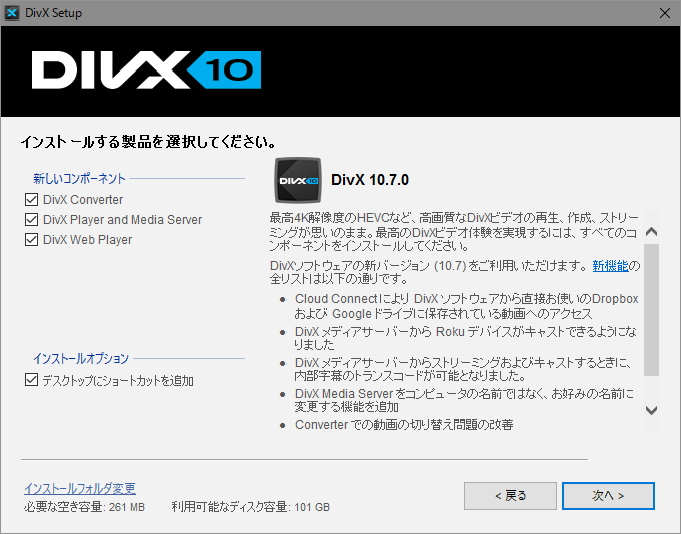Viewport: 681px width, 534px height.
Task: Click the DivX Media Server rename bullet text
Action: pyautogui.click(x=464, y=400)
